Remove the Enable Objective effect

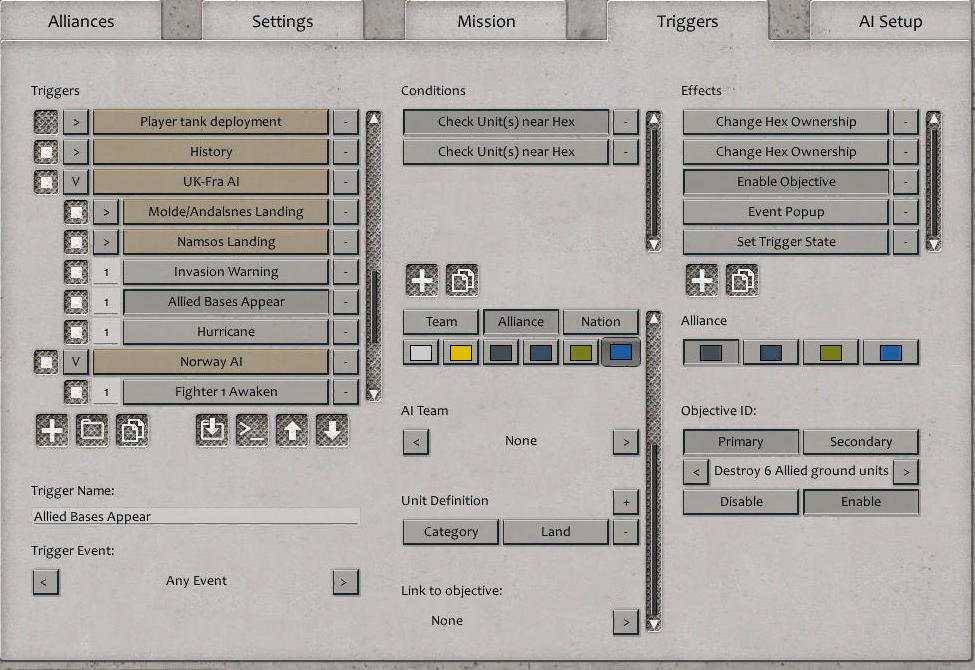906,182
